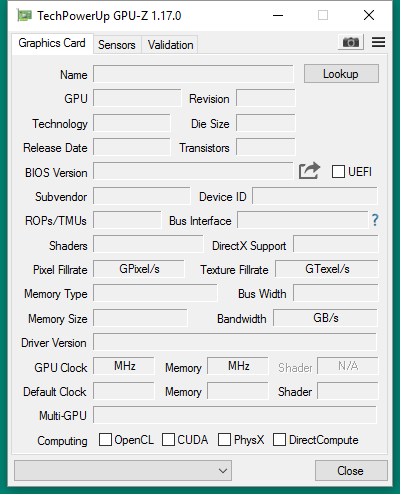The height and width of the screenshot is (494, 400).
Task: Click the Bus Width field
Action: pos(336,293)
